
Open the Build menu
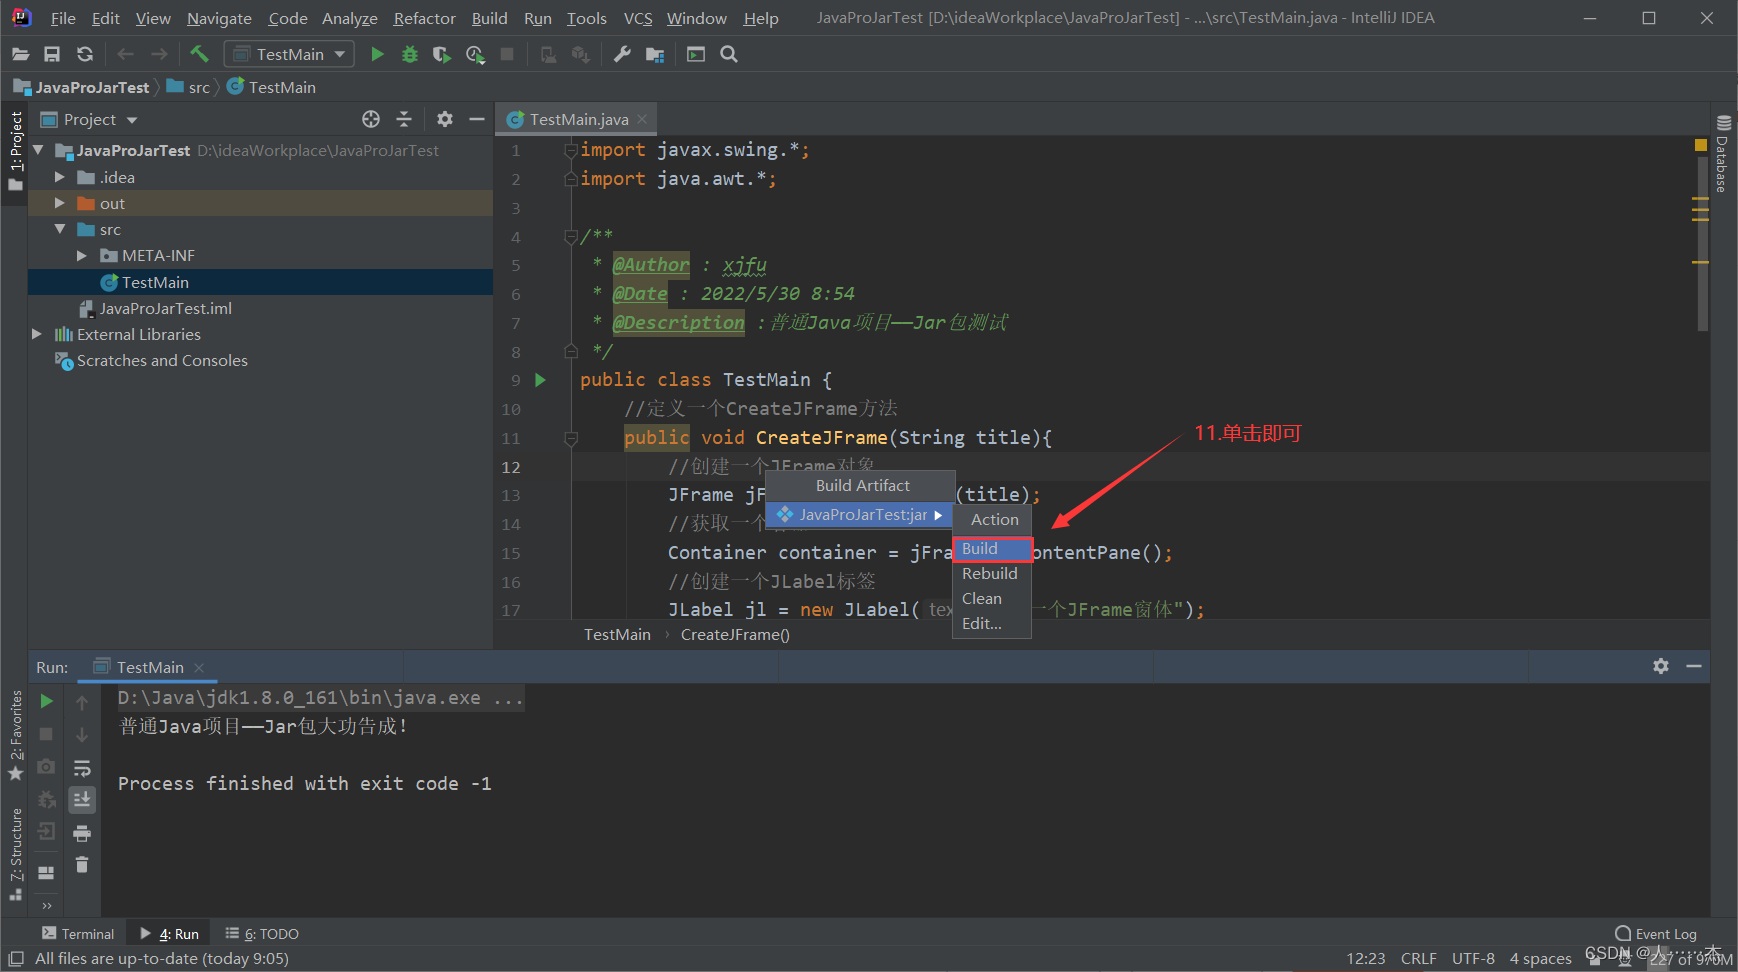pyautogui.click(x=490, y=18)
